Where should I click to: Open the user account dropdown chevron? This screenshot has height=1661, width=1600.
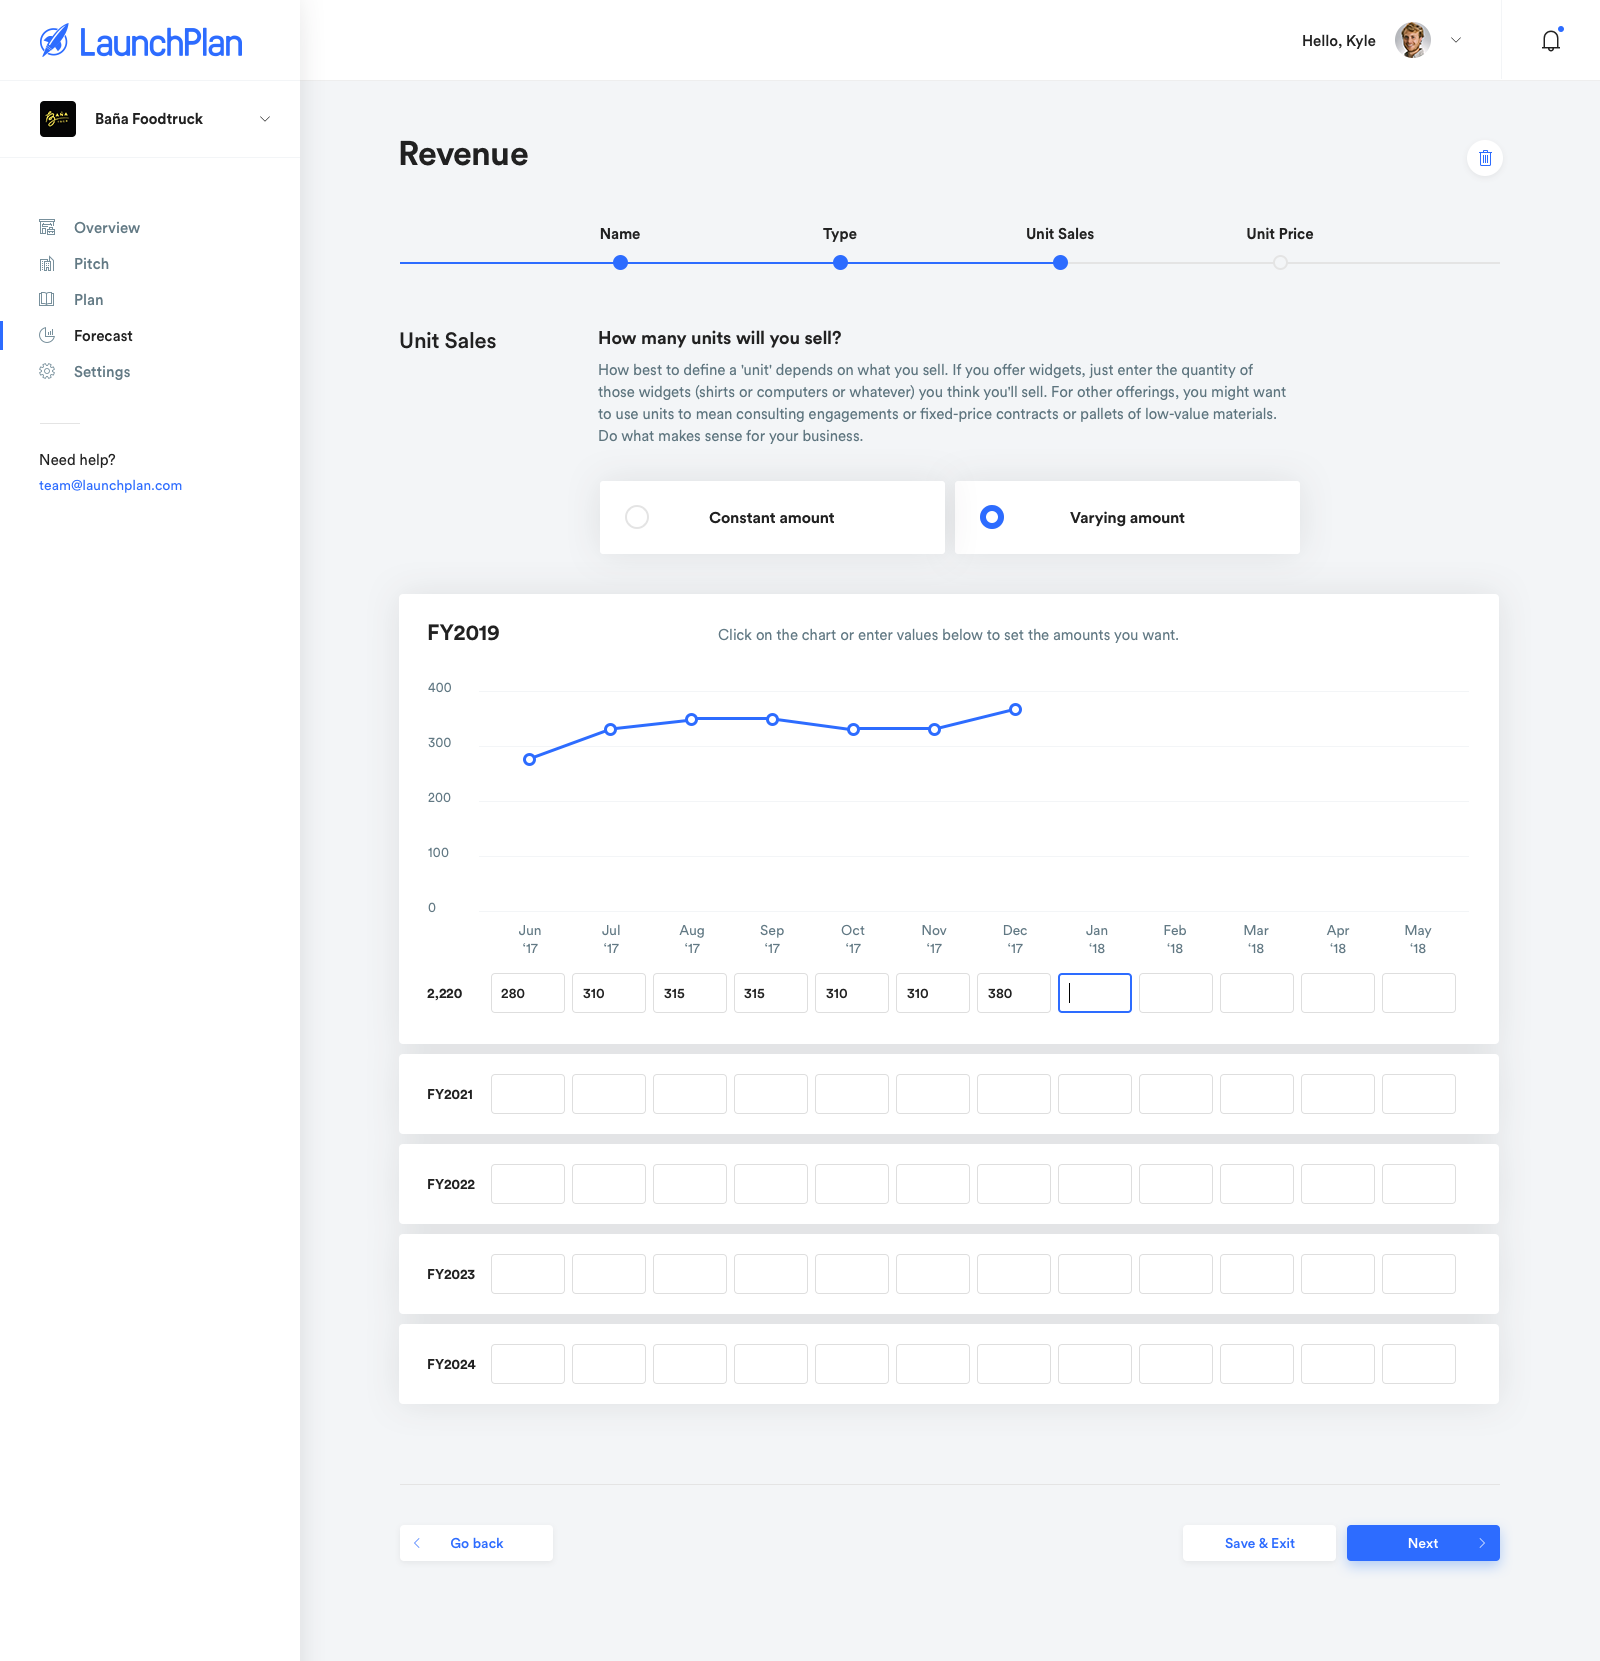1456,41
